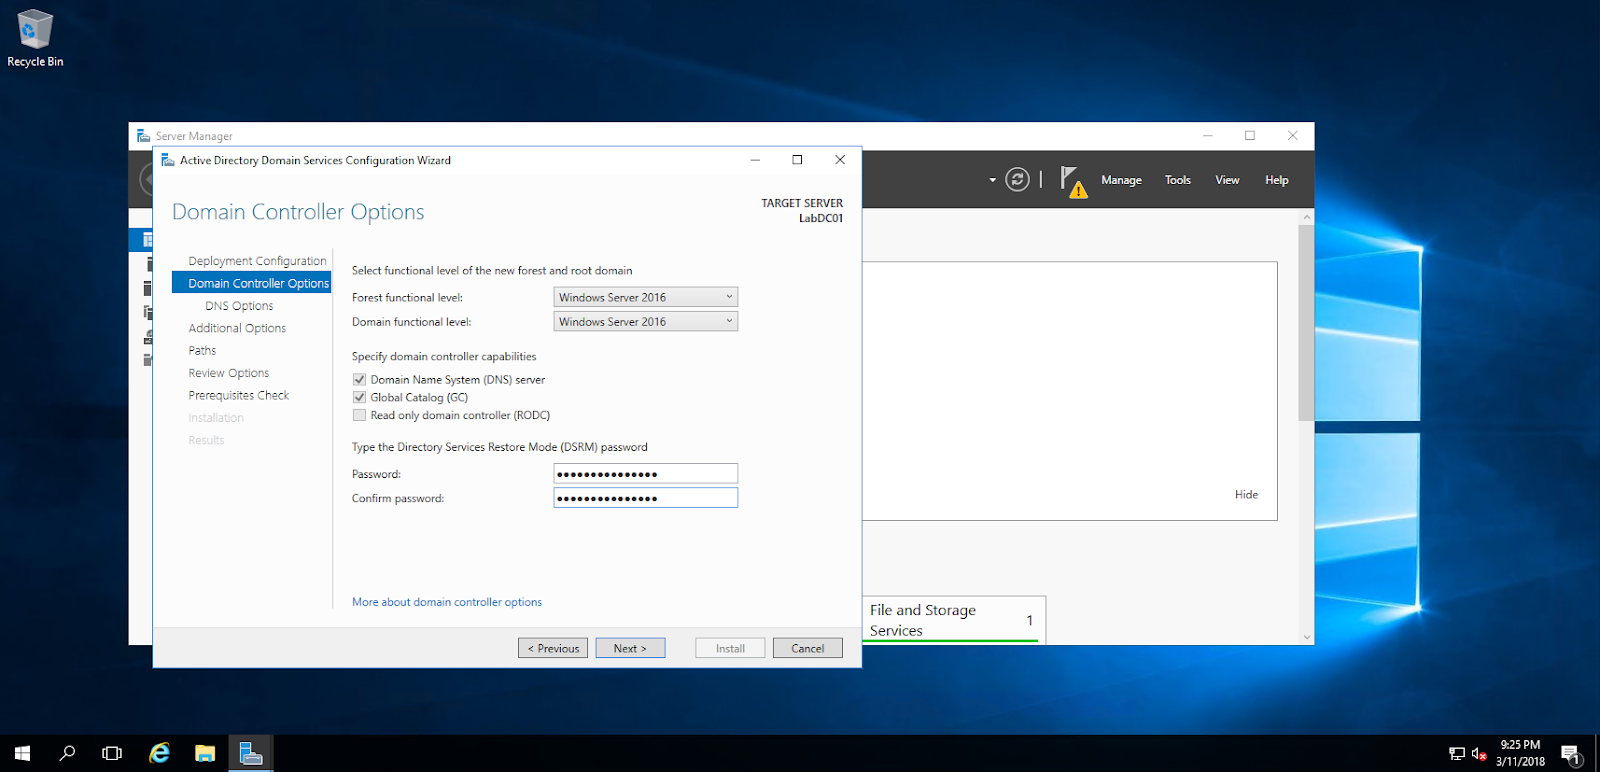
Task: Open Task View on the taskbar
Action: tap(112, 753)
